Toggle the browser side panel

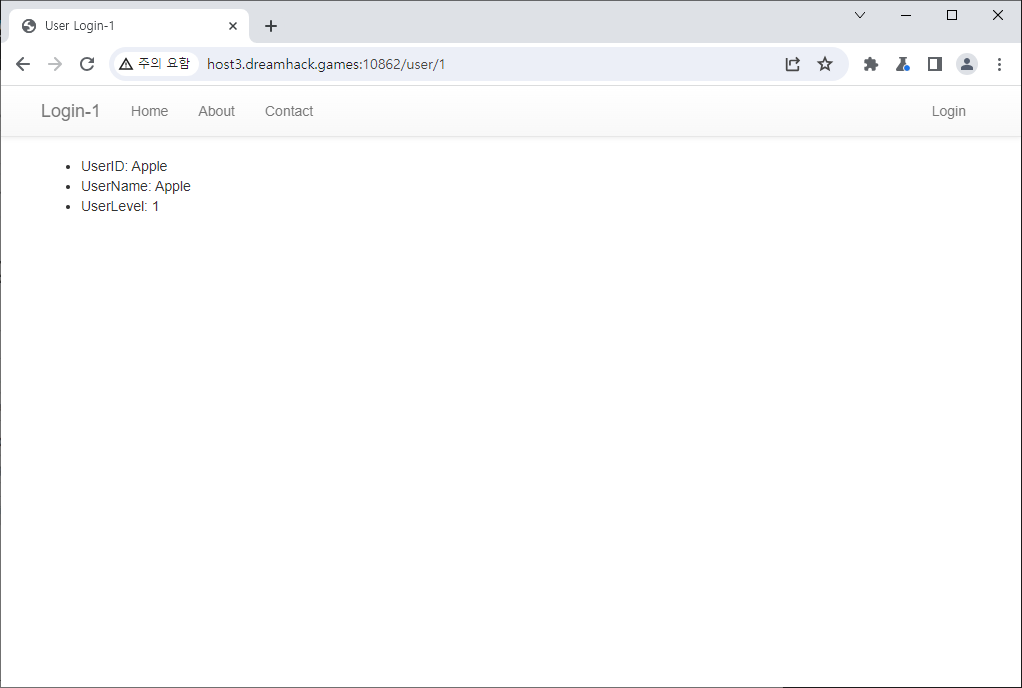(x=935, y=64)
